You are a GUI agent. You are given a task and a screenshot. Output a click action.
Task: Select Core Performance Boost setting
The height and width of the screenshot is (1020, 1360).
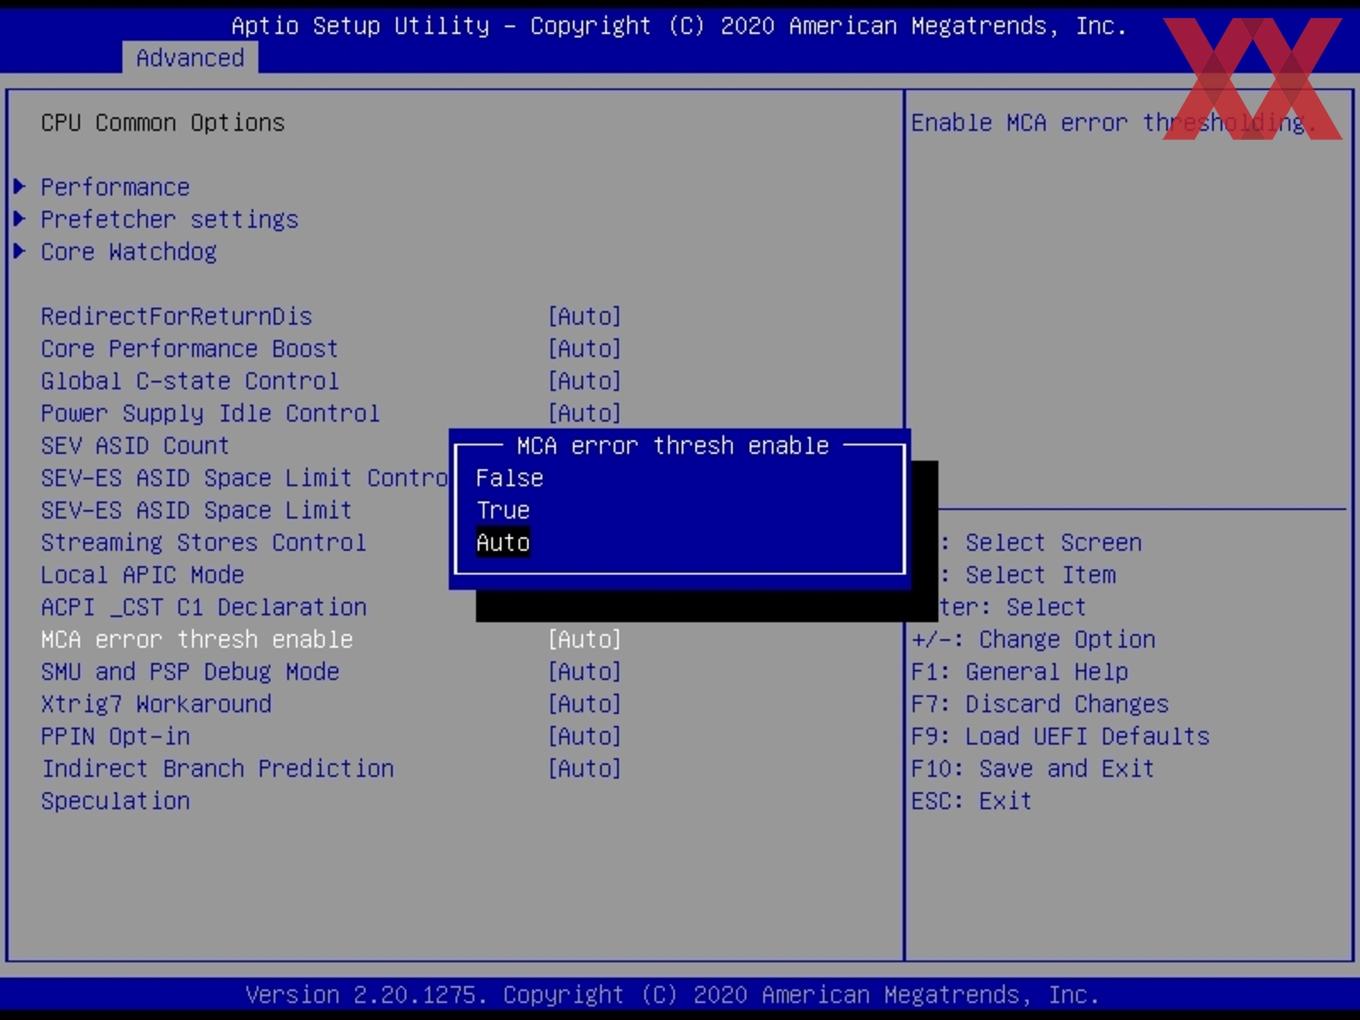click(189, 349)
